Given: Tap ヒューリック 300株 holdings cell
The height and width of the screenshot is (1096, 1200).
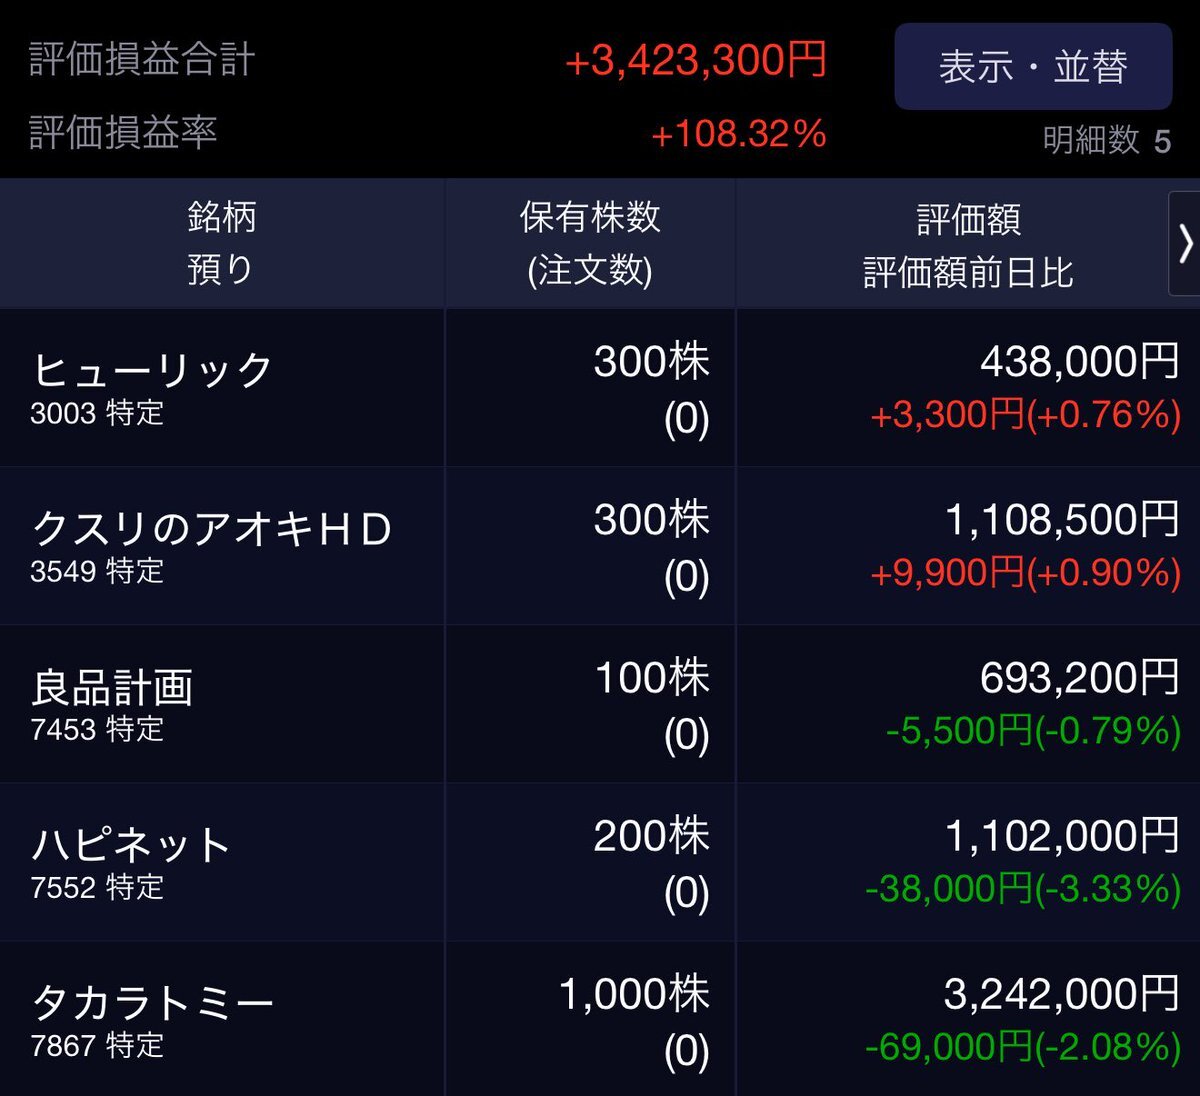Looking at the screenshot, I should click(x=590, y=388).
